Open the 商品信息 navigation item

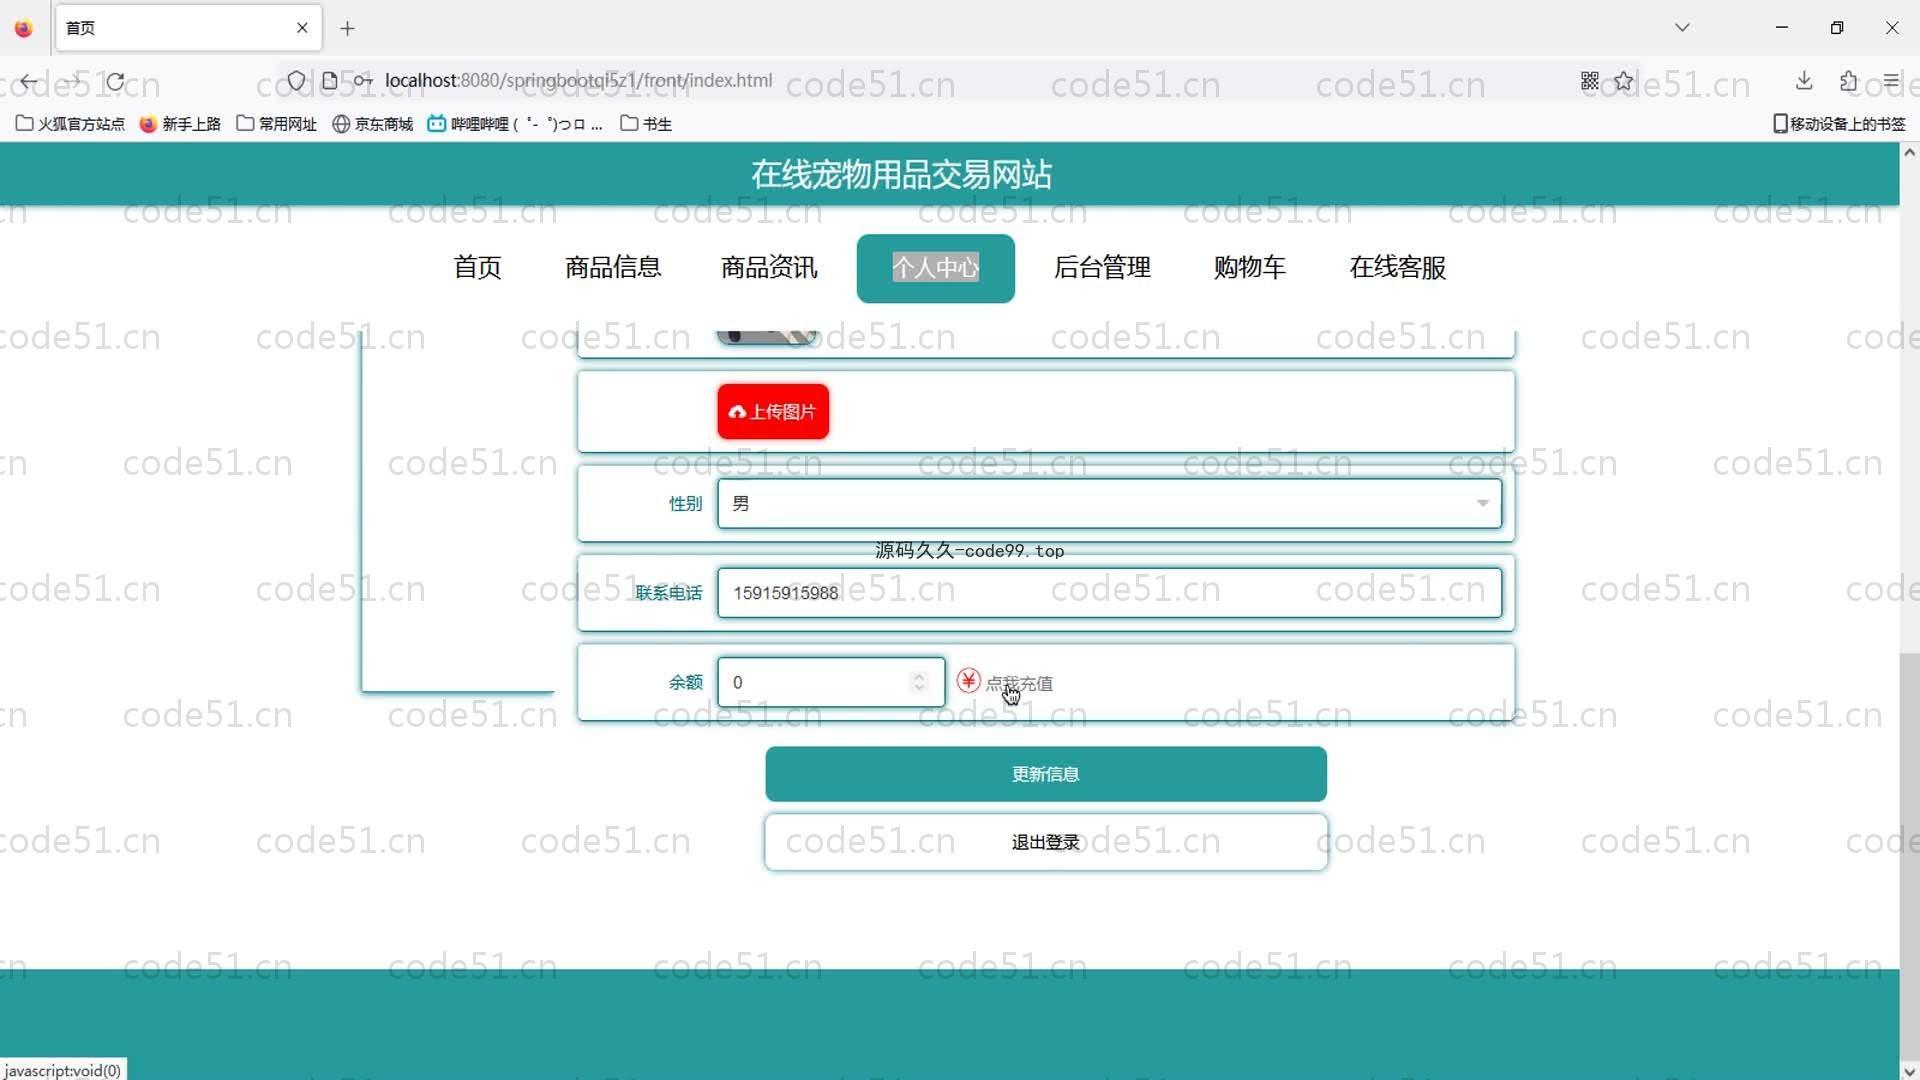[613, 268]
